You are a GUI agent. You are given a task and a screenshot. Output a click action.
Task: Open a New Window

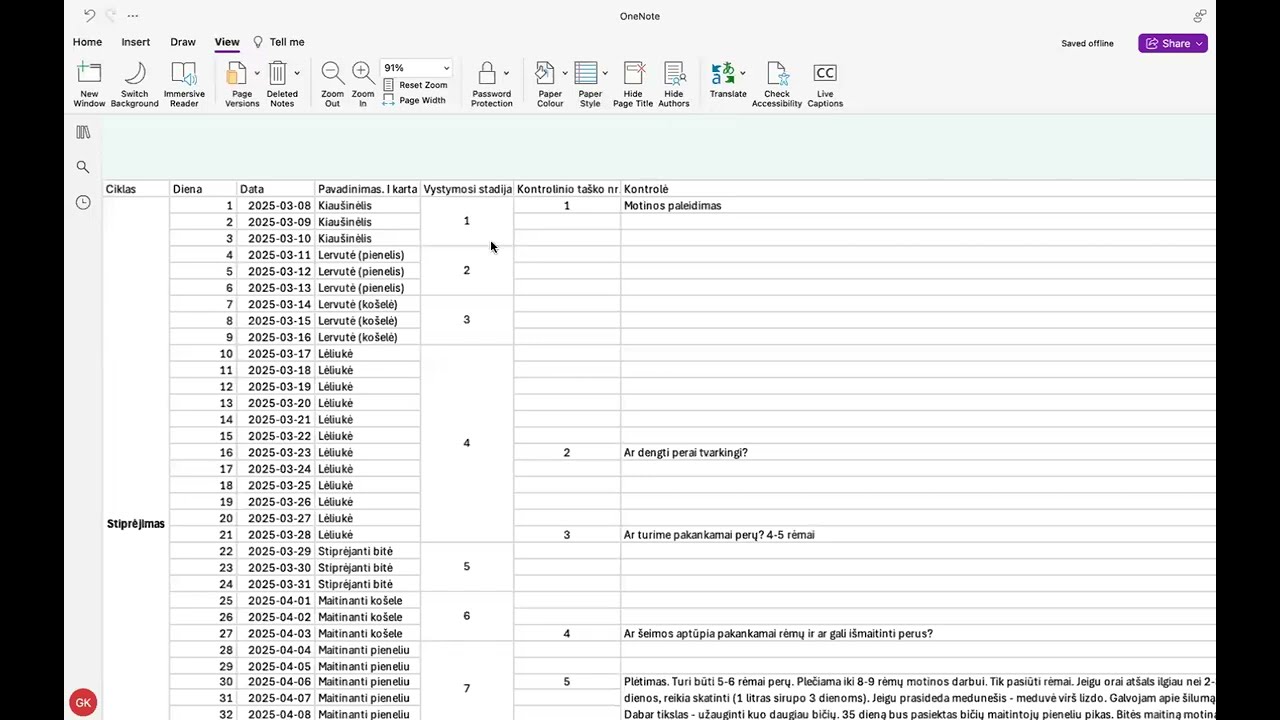click(x=89, y=84)
